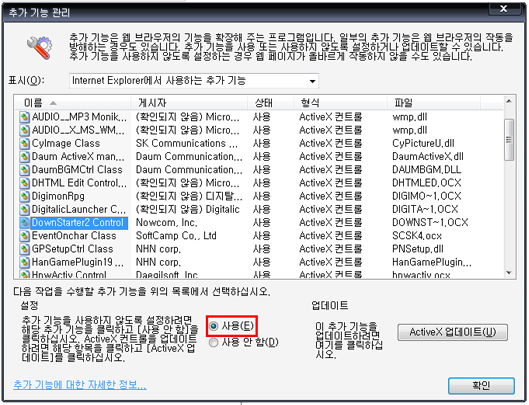Viewport: 529px width, 405px height.
Task: Click the icon beside DHTML Edit Control
Action: click(24, 183)
